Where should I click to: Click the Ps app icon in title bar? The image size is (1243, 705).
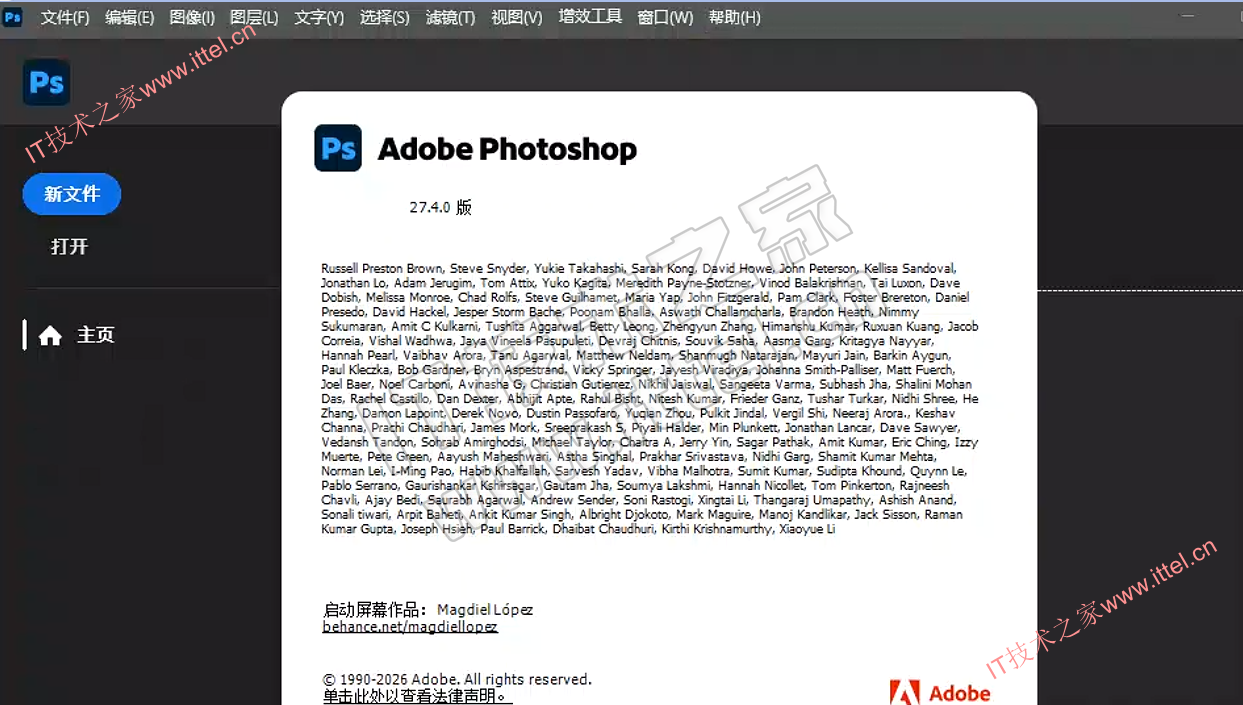pos(12,17)
